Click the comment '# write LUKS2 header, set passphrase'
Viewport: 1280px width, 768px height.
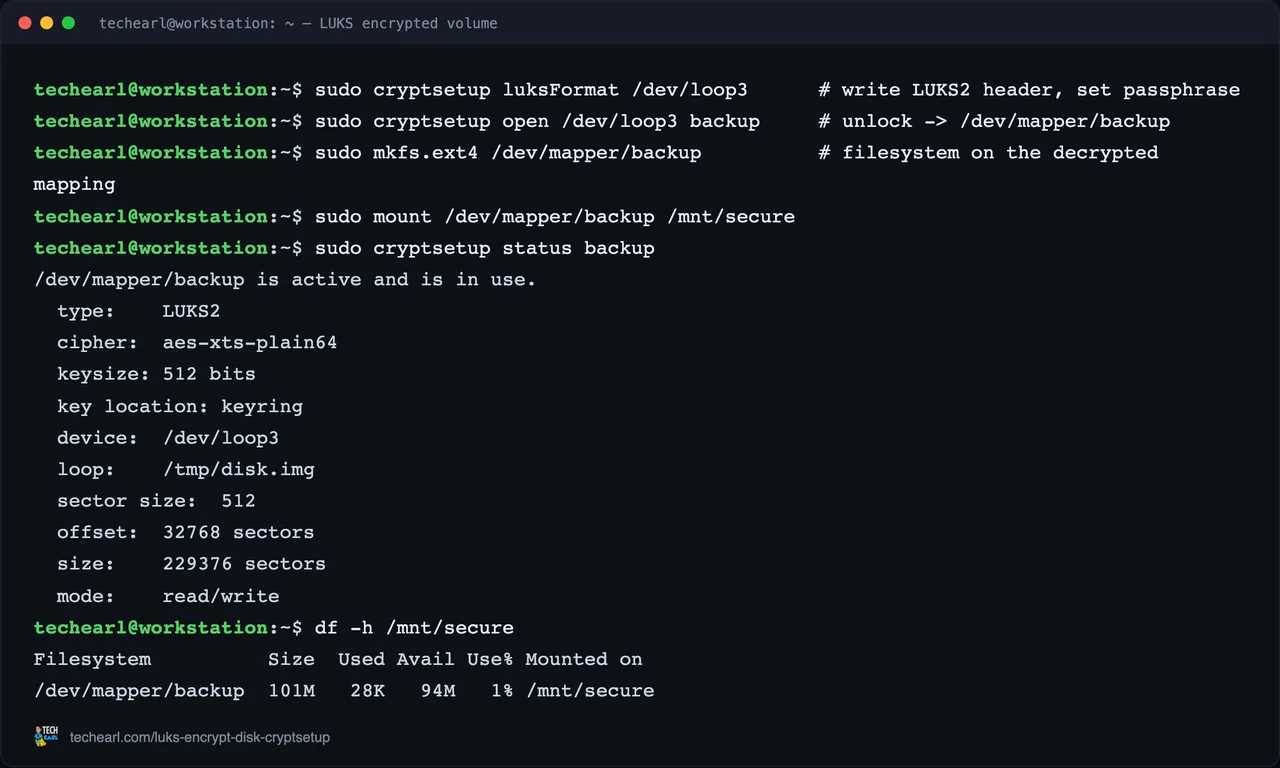tap(1029, 90)
